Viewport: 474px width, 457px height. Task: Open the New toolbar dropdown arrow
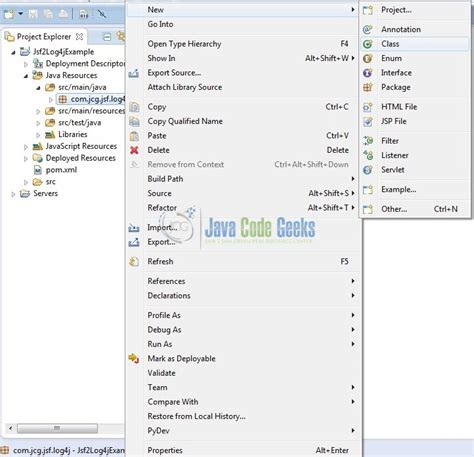pyautogui.click(x=21, y=14)
